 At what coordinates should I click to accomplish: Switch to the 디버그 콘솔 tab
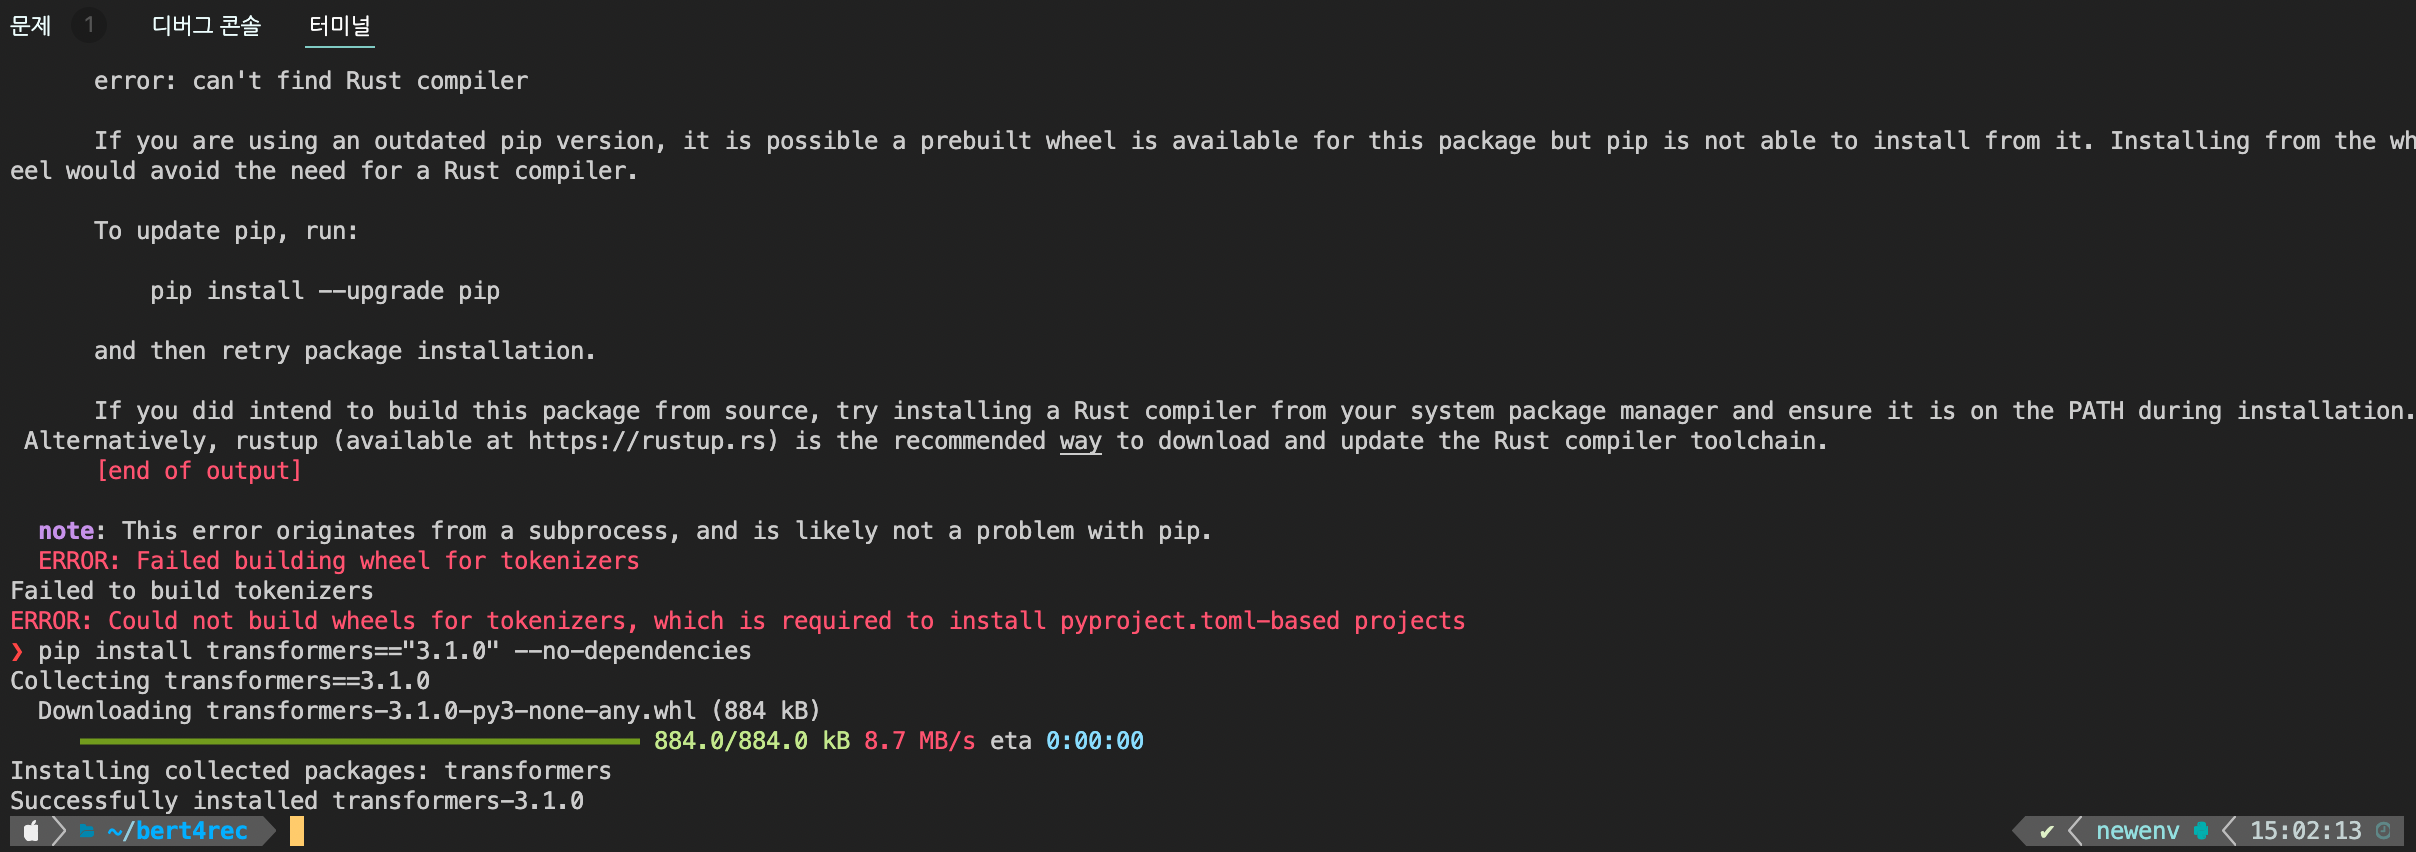pos(206,25)
